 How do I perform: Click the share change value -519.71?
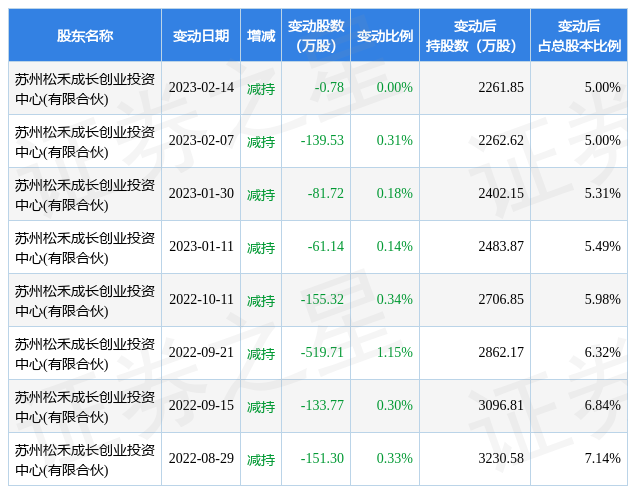[x=322, y=352]
